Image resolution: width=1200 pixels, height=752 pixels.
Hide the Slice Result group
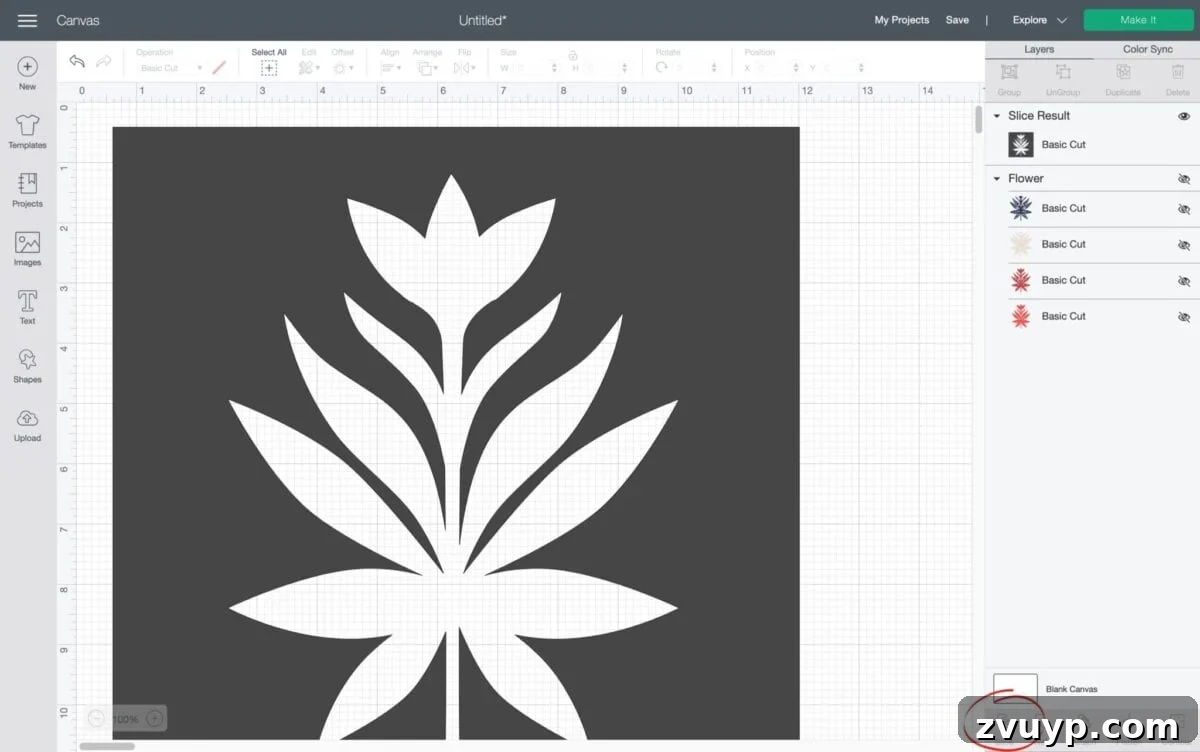tap(1184, 116)
